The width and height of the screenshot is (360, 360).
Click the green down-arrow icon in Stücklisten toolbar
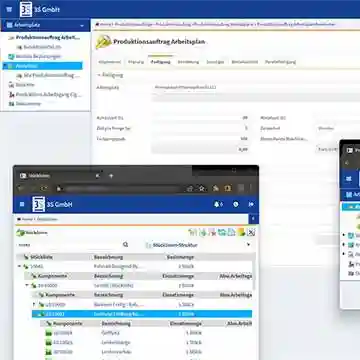click(202, 232)
